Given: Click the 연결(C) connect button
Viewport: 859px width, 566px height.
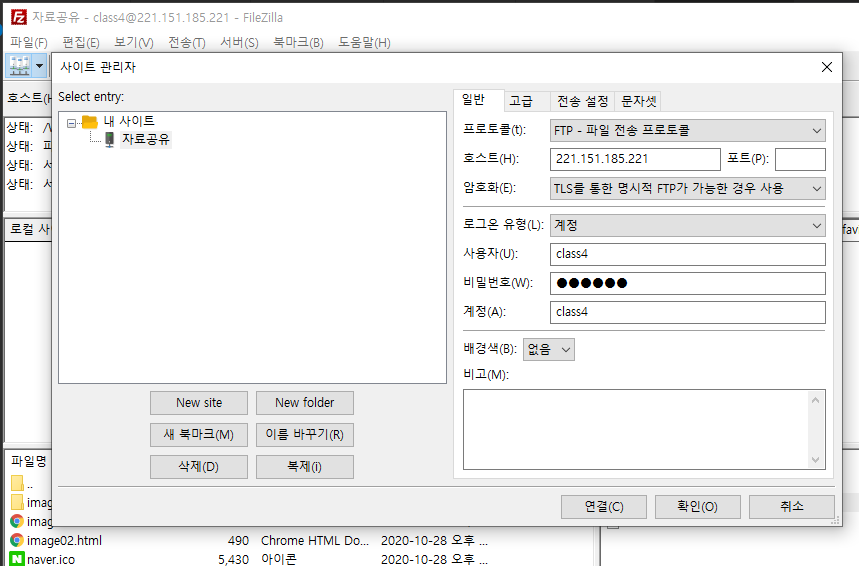Looking at the screenshot, I should [604, 507].
